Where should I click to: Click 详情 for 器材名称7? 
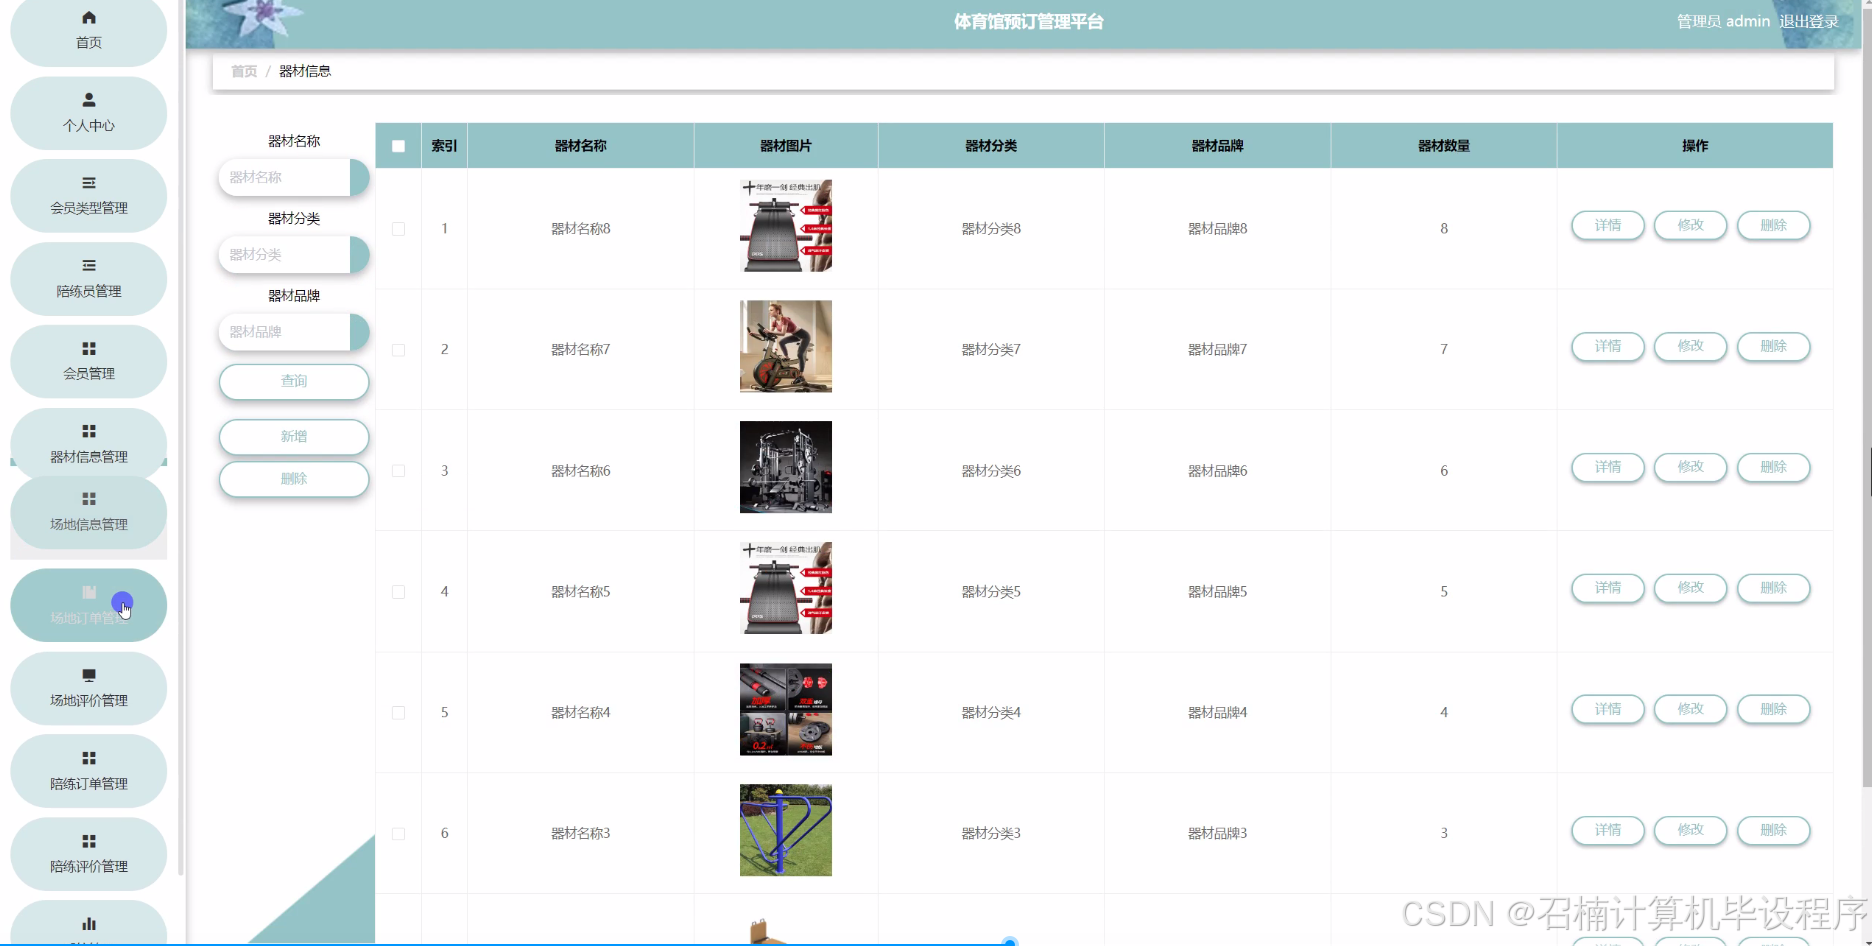(x=1608, y=347)
